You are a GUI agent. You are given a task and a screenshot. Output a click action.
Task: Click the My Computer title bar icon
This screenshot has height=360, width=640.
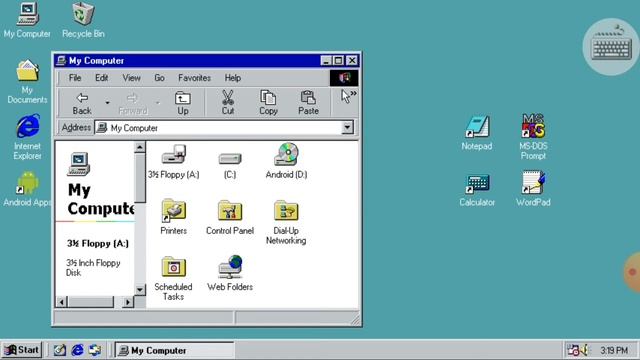(x=61, y=60)
